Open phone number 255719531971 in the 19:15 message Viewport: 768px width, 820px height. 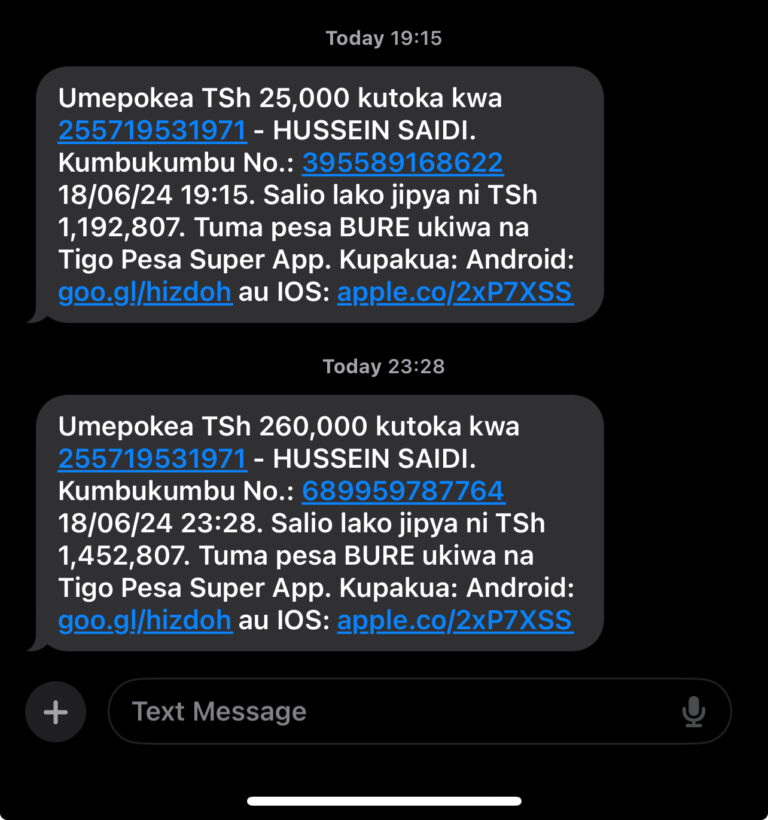pos(152,131)
